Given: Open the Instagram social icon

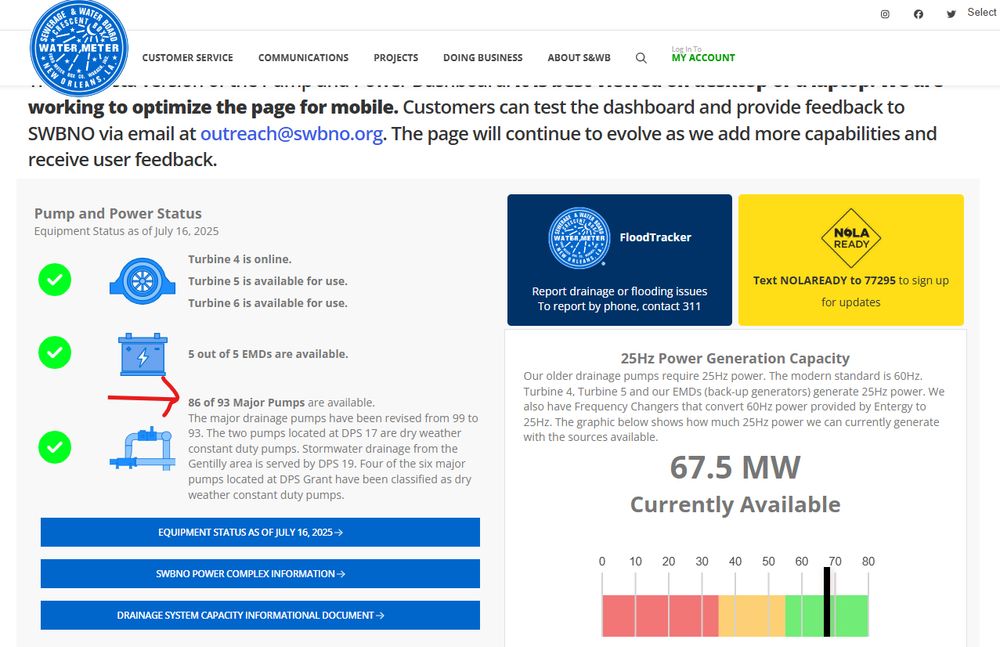Looking at the screenshot, I should coord(885,14).
